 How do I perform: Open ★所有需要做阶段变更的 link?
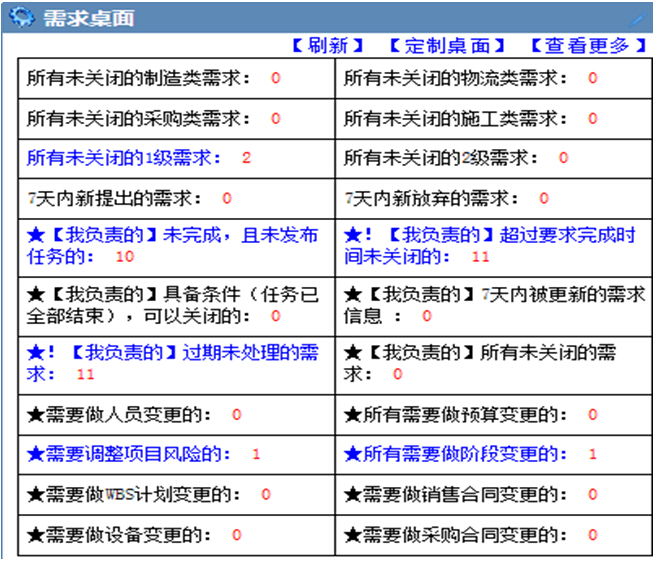[455, 454]
